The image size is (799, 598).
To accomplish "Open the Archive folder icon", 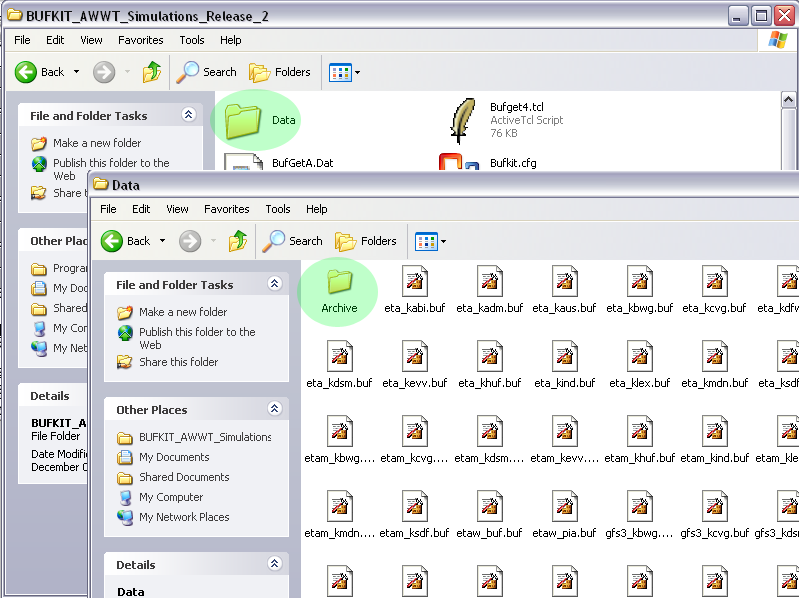I will pyautogui.click(x=340, y=281).
